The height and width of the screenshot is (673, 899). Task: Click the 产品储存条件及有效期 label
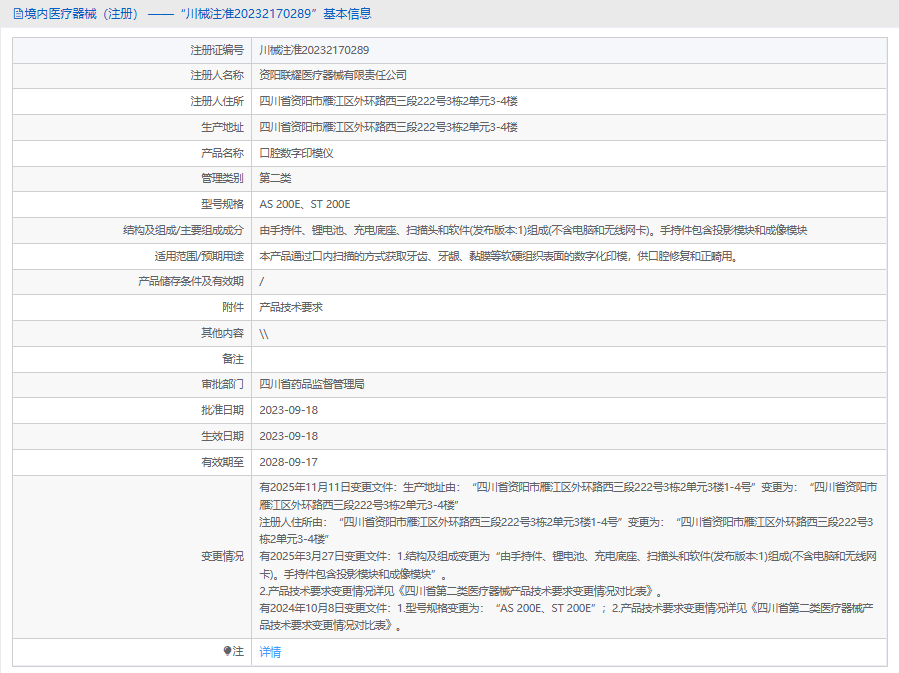click(191, 281)
